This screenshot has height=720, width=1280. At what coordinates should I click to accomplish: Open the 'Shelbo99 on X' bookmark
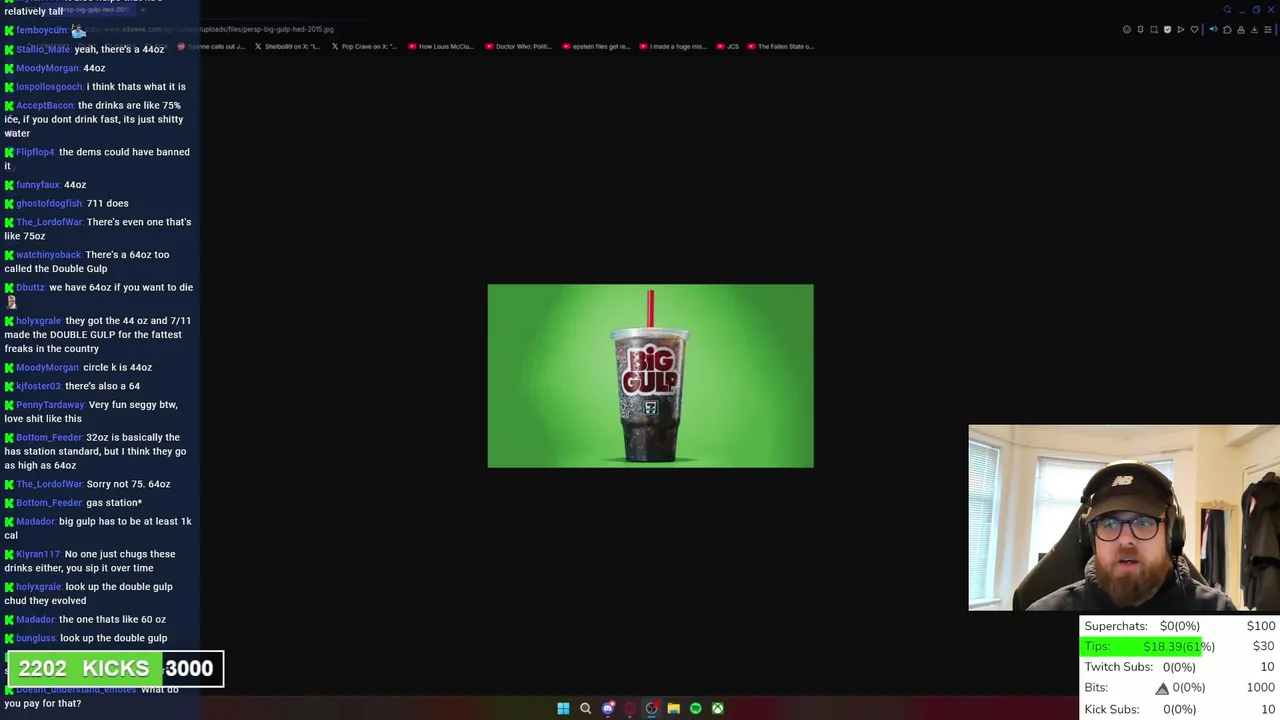coord(288,46)
